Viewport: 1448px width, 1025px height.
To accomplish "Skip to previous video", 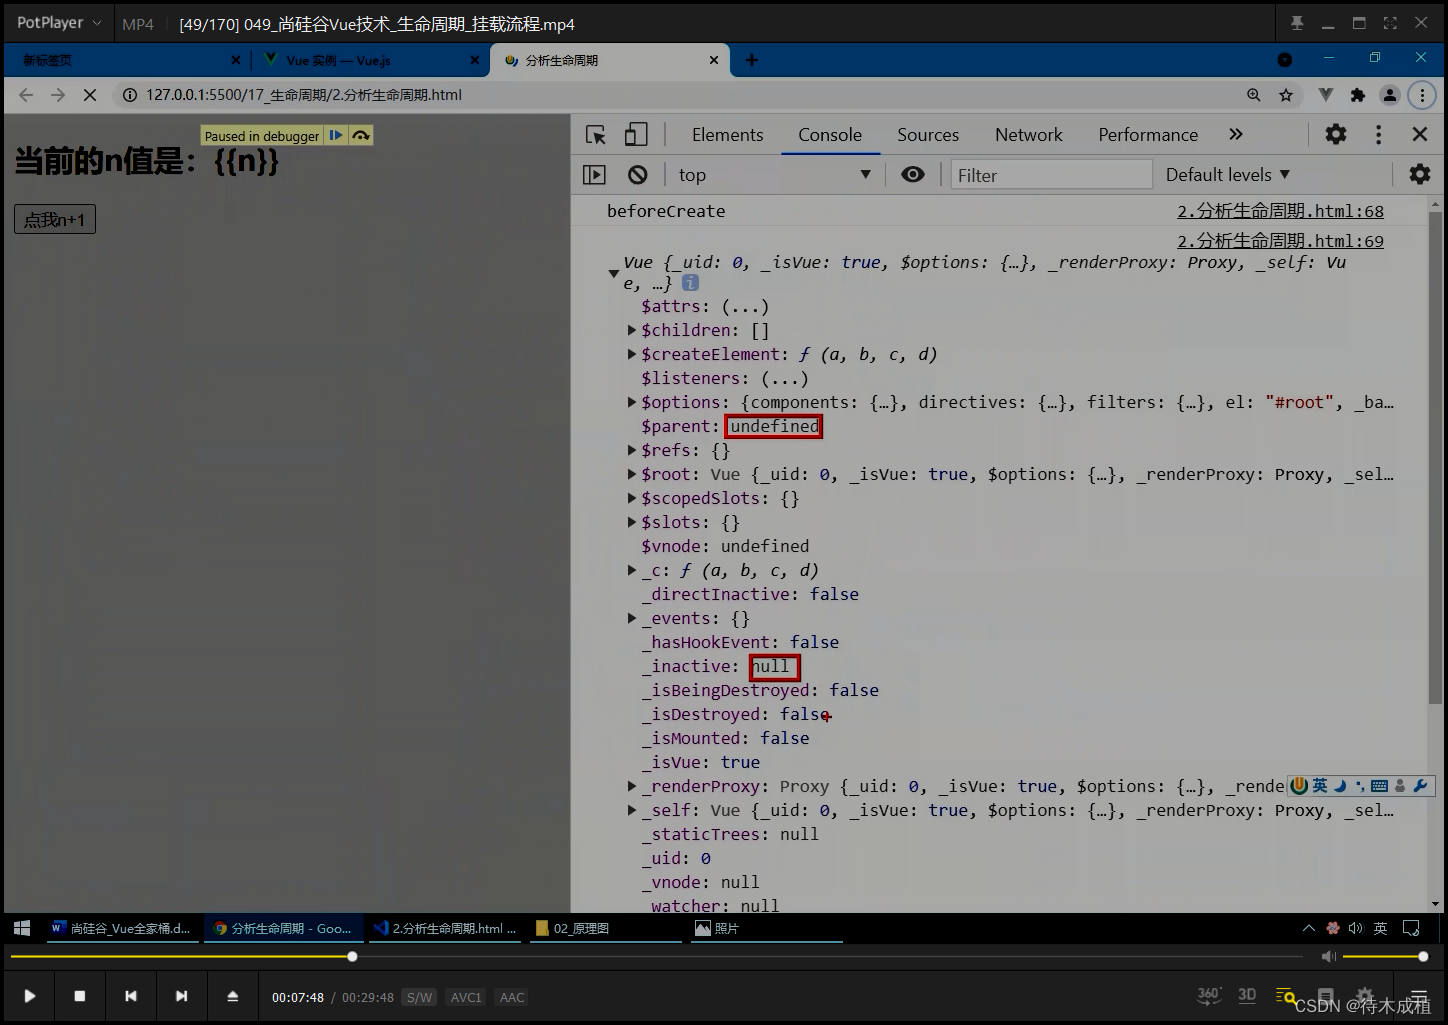I will pyautogui.click(x=131, y=996).
